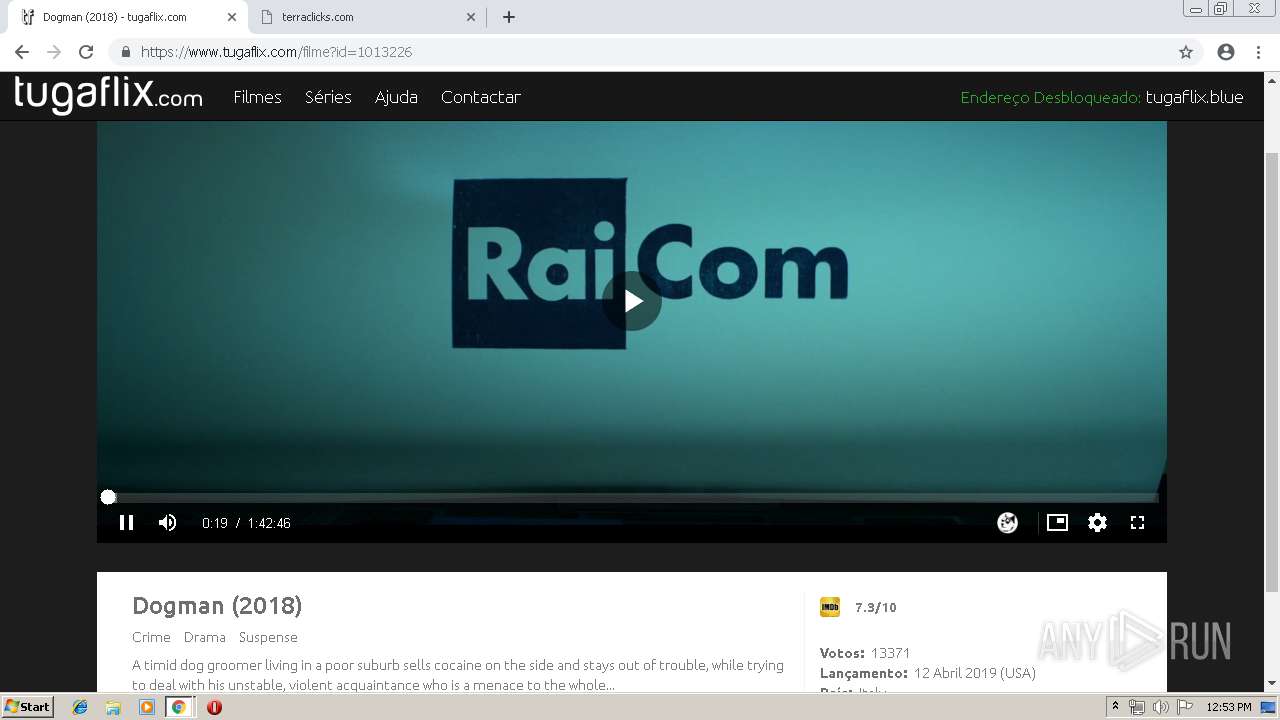Click the Suspense genre link

(268, 637)
